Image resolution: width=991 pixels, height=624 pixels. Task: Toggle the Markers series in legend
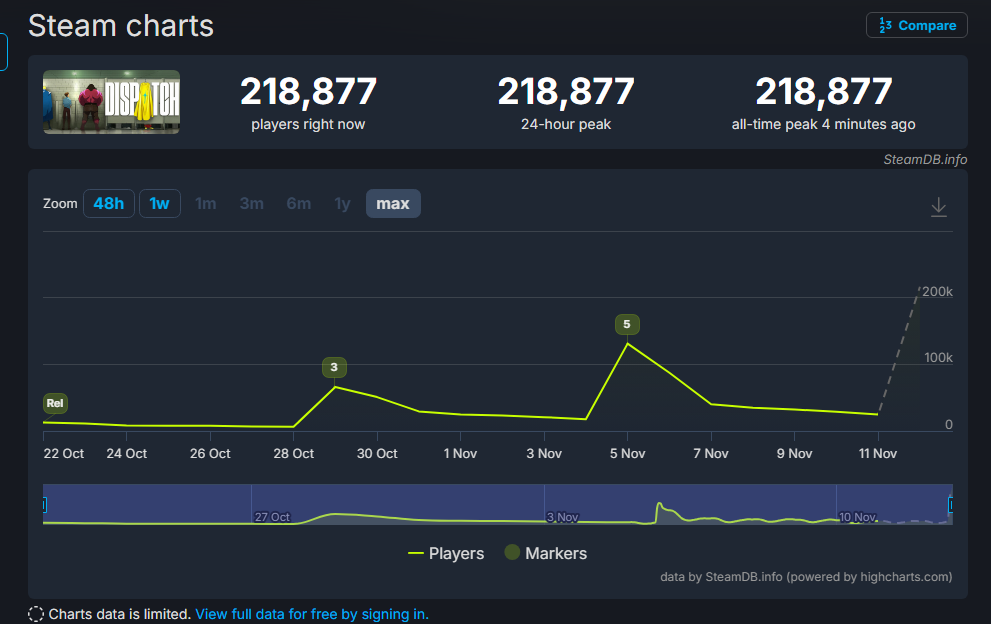(x=546, y=553)
